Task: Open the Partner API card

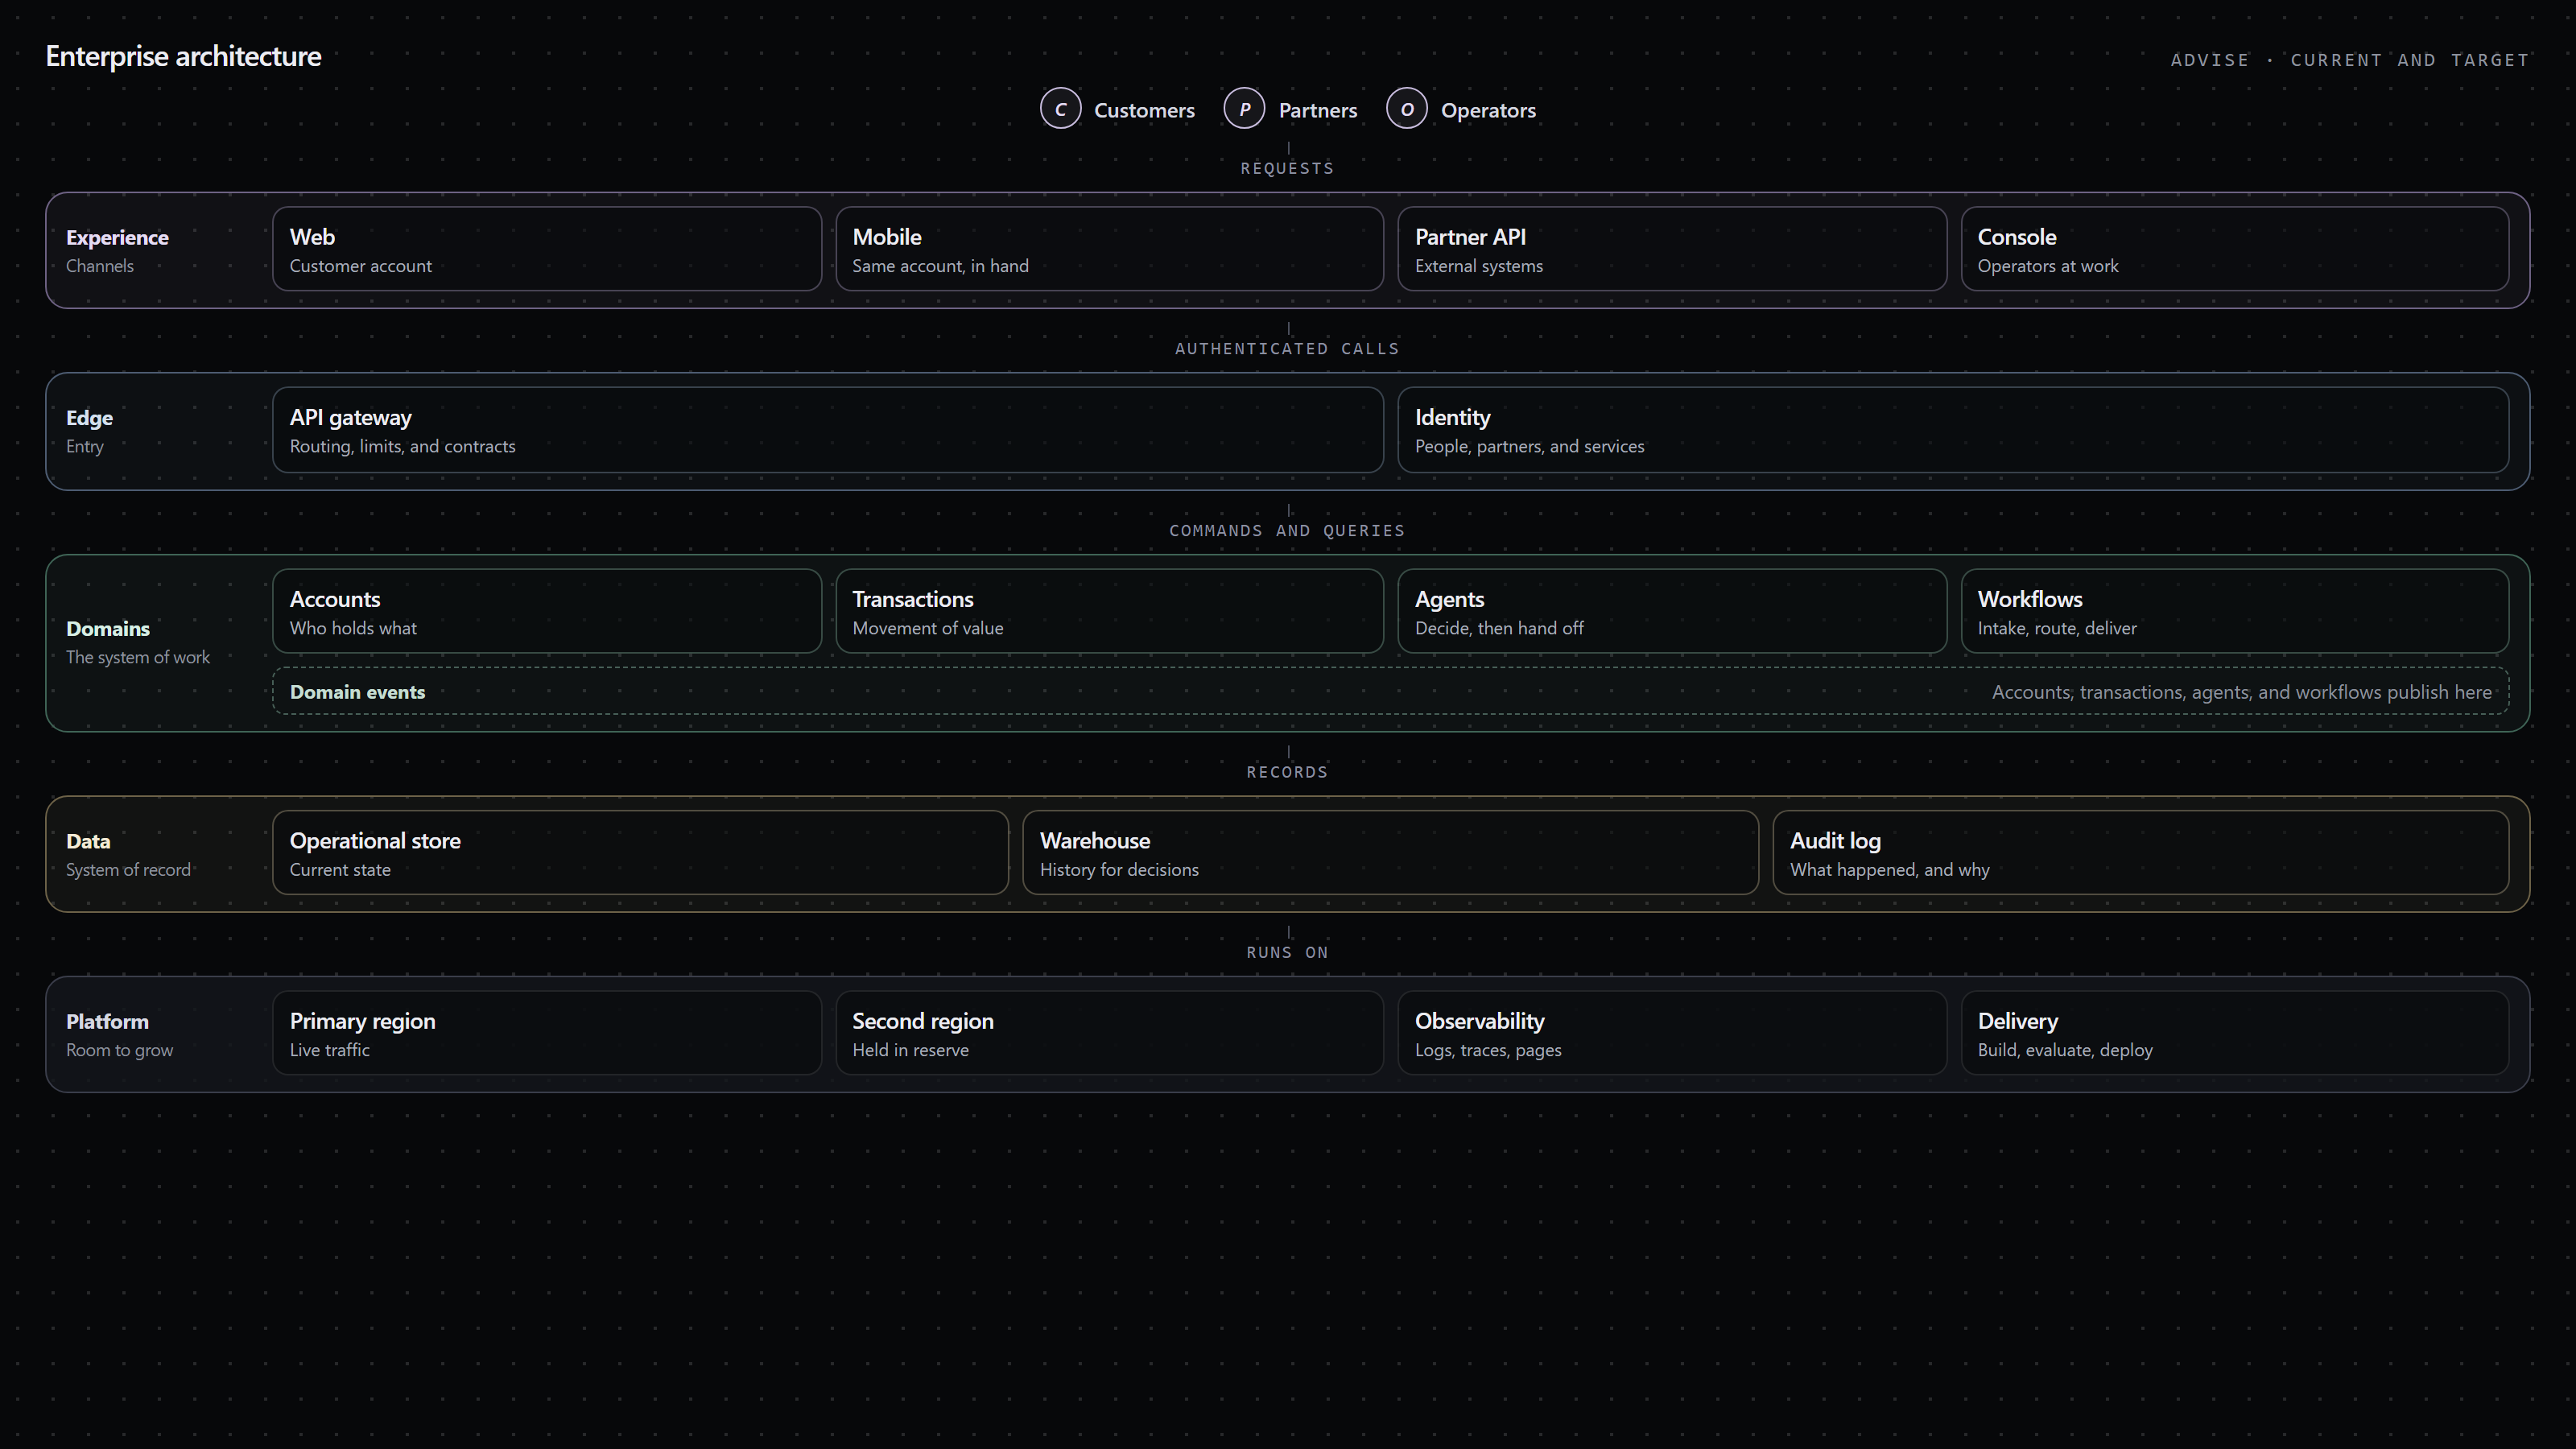Action: tap(1672, 249)
